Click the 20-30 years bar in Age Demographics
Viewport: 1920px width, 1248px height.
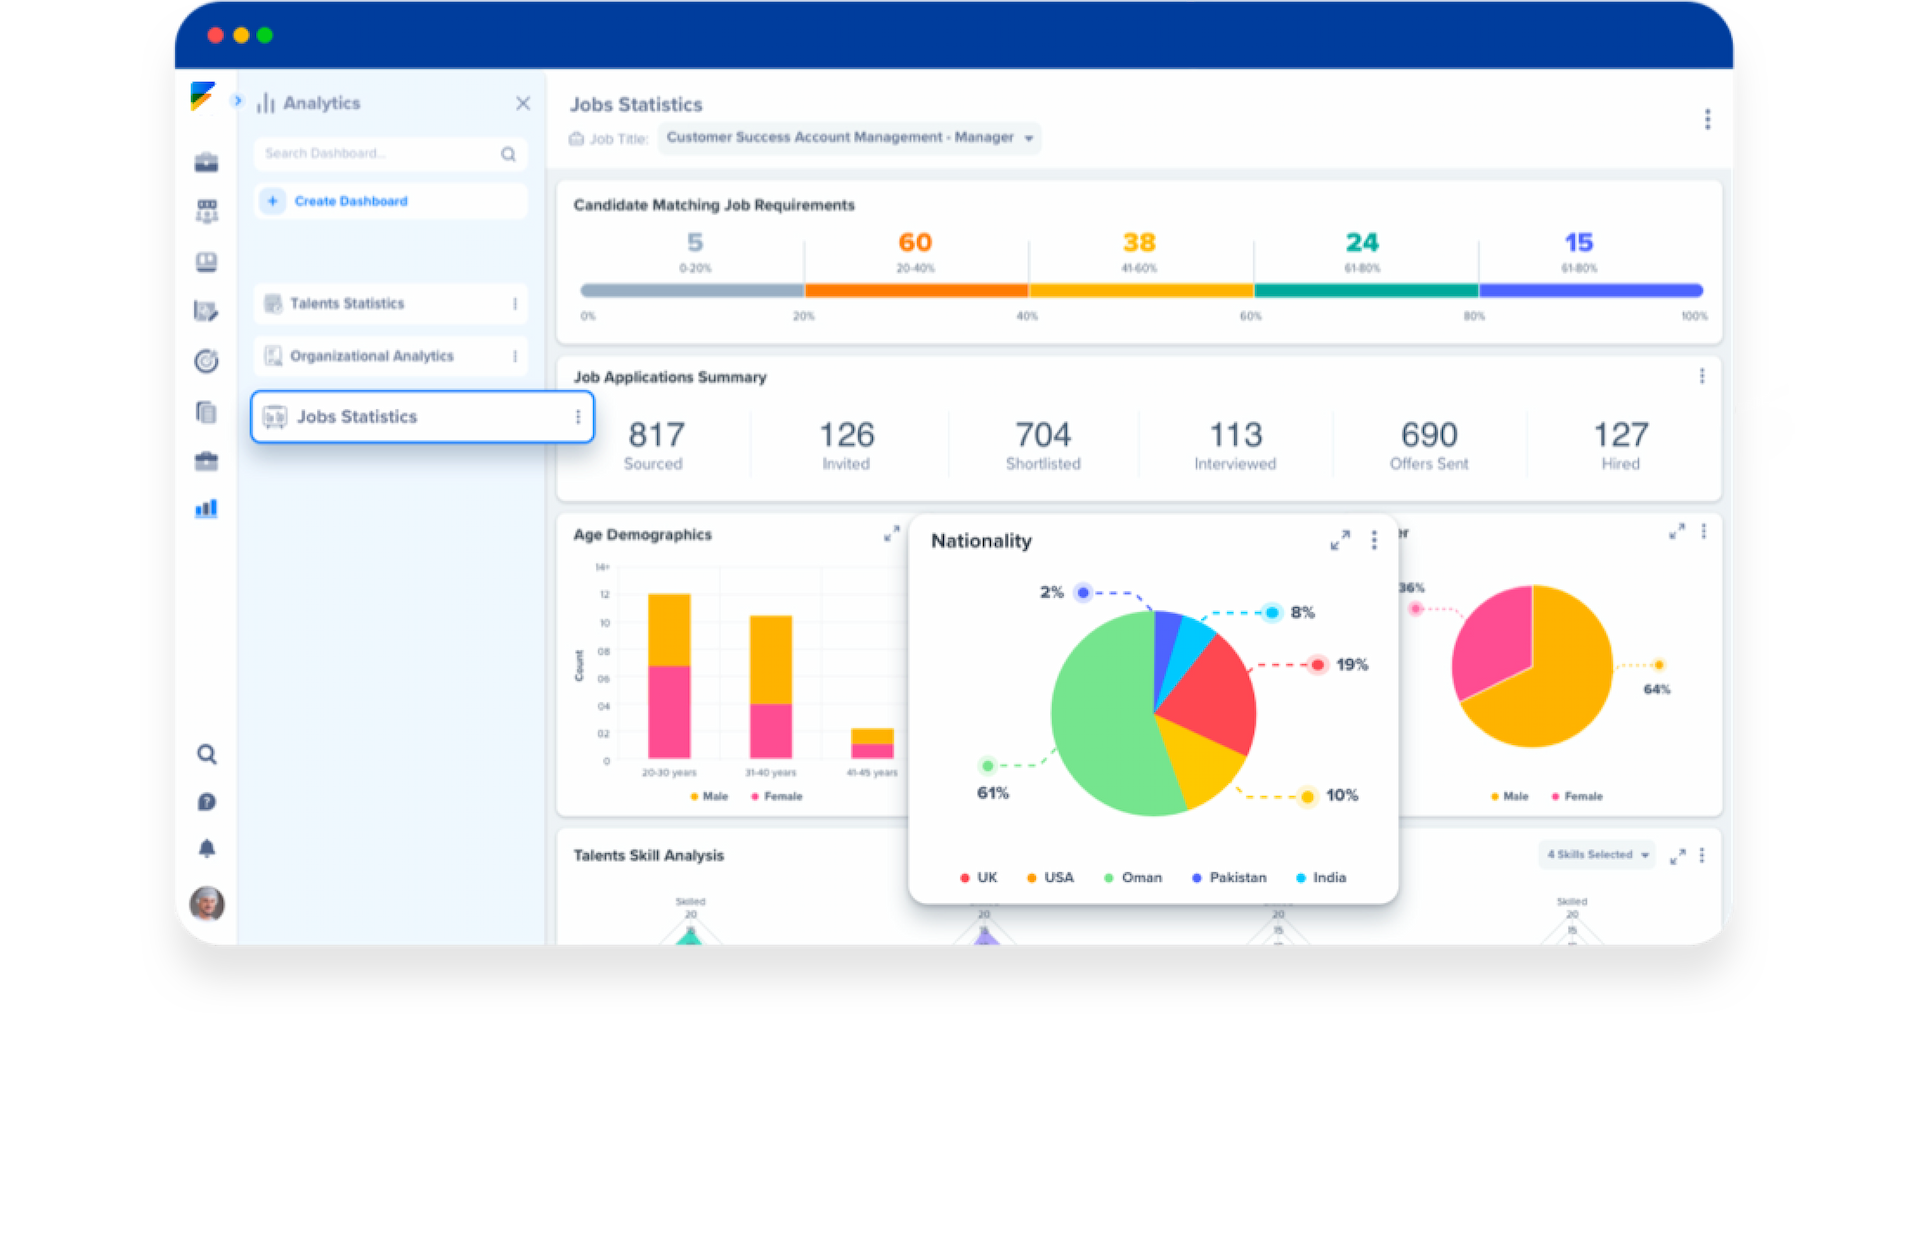pyautogui.click(x=669, y=676)
